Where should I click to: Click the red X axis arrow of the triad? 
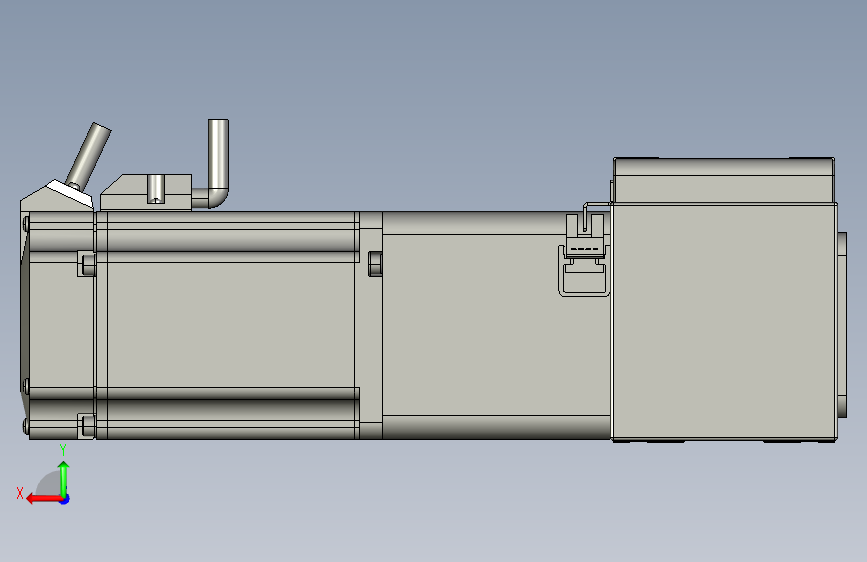click(44, 499)
